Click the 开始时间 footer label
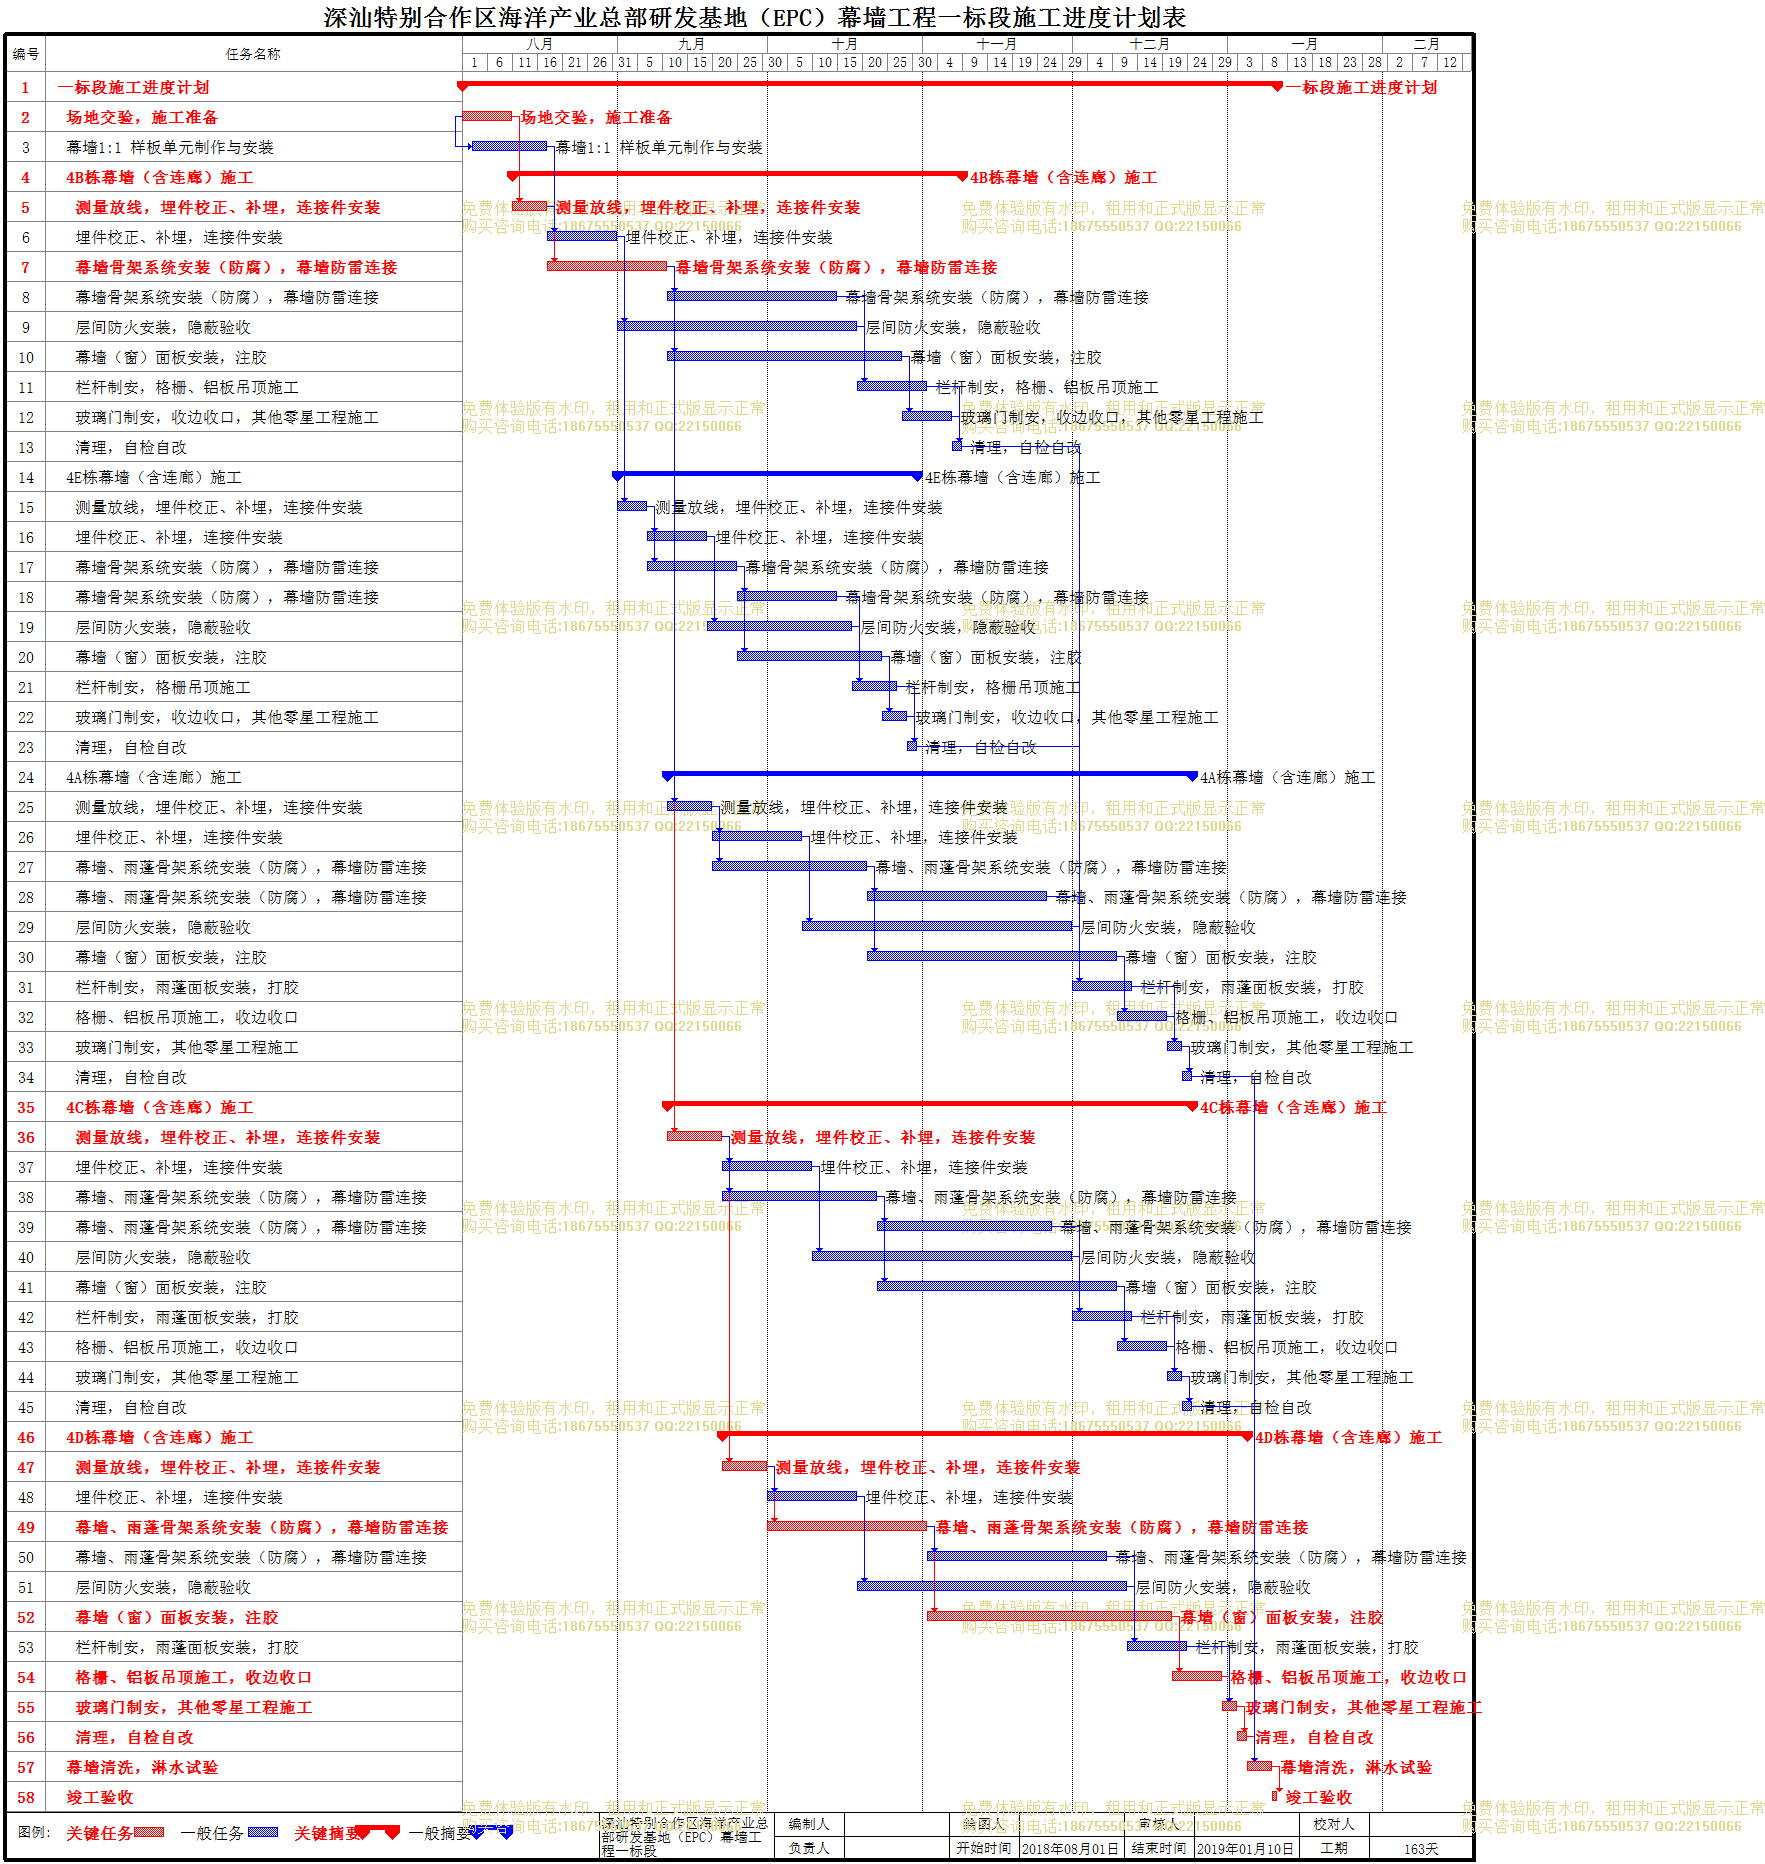This screenshot has width=1765, height=1864. (x=984, y=1848)
